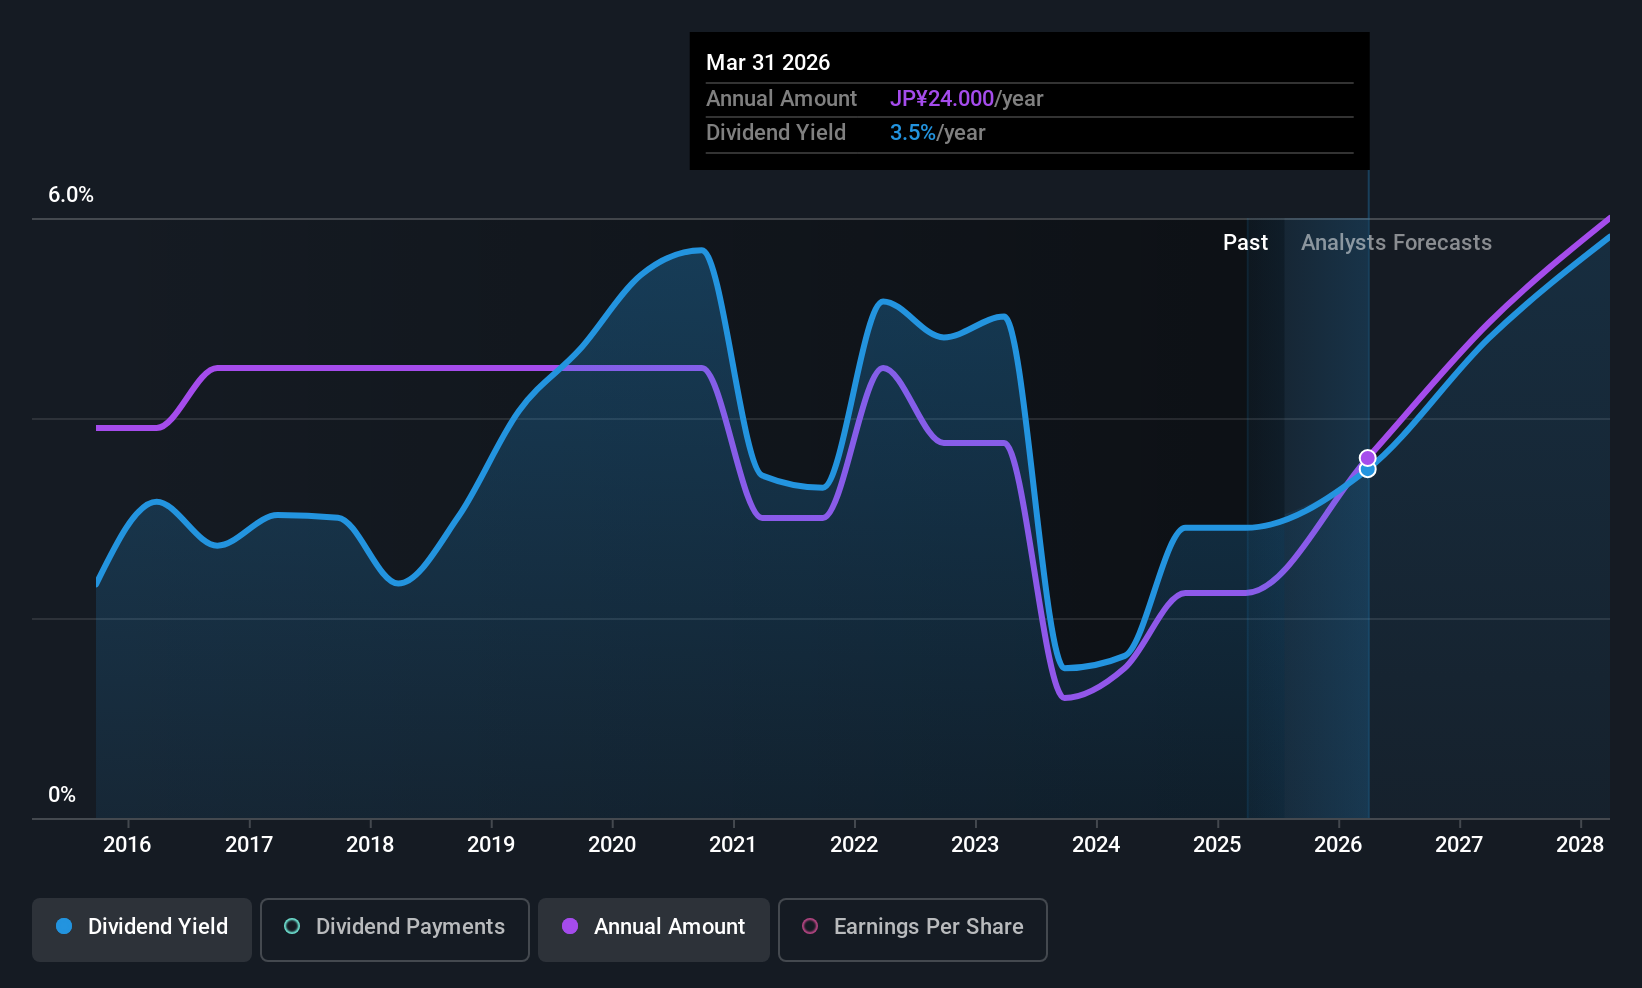Click the 6.0% y-axis label
1642x988 pixels.
(x=71, y=195)
